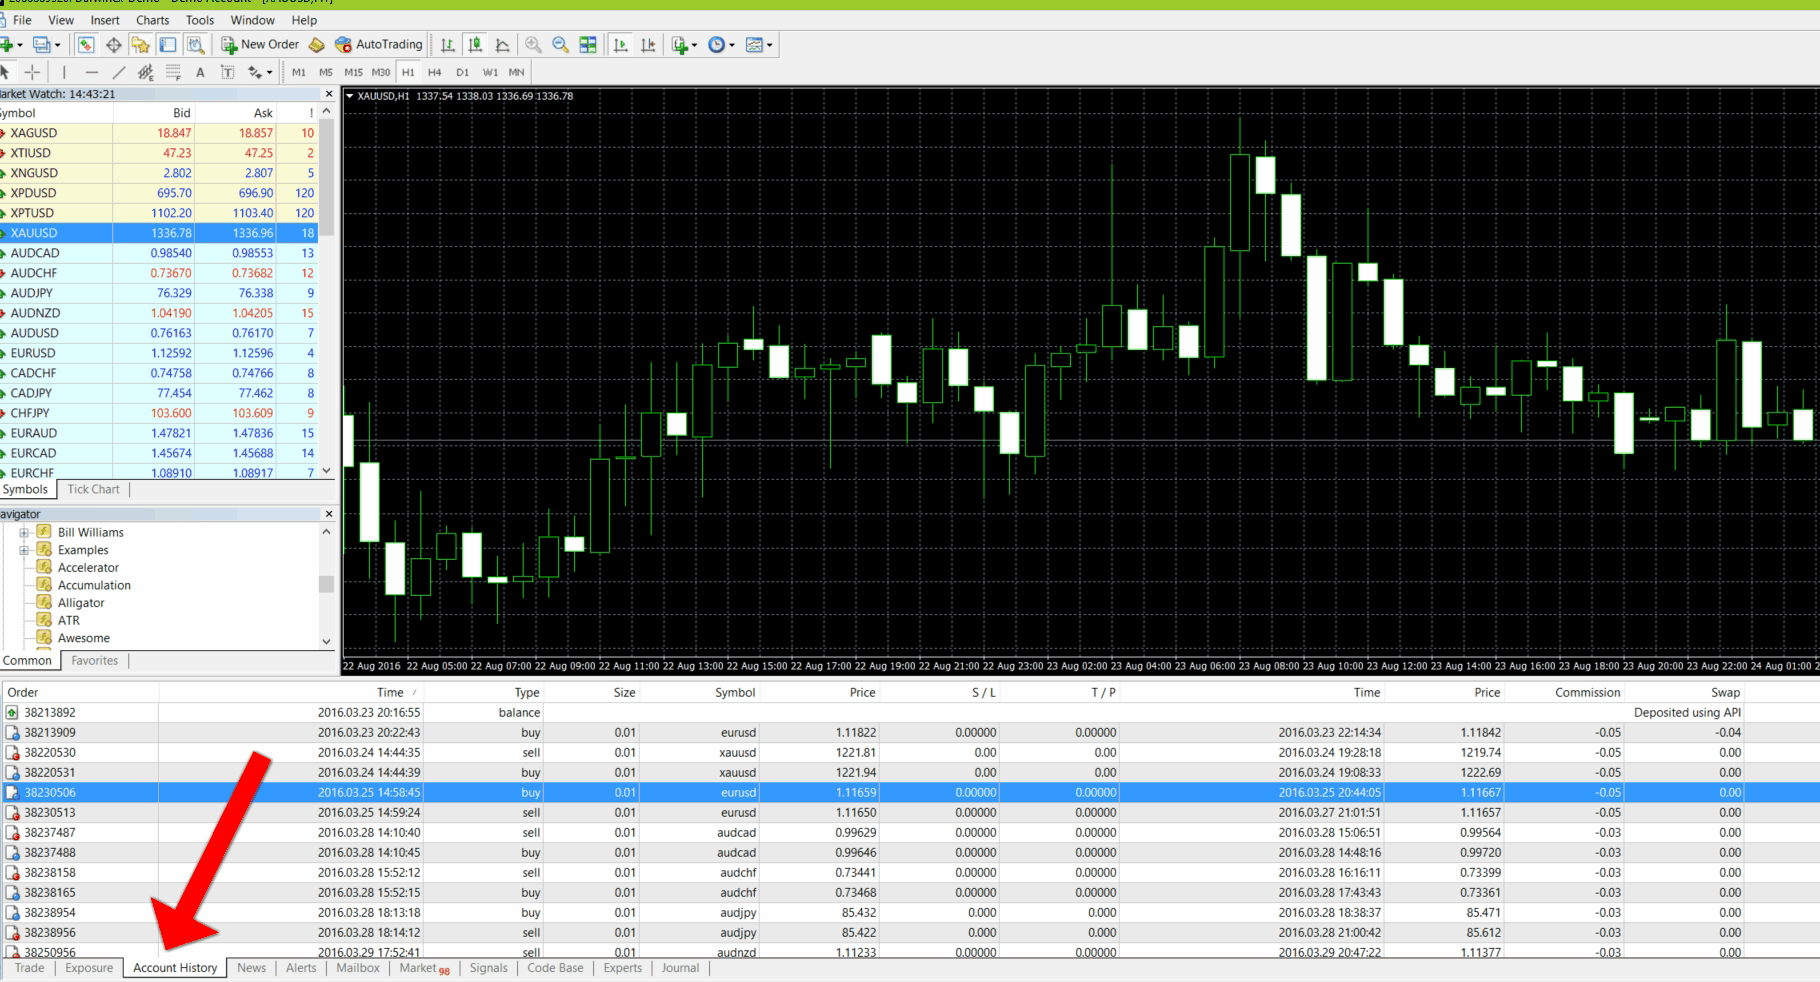Switch to M15 timeframe
This screenshot has width=1820, height=982.
(353, 72)
